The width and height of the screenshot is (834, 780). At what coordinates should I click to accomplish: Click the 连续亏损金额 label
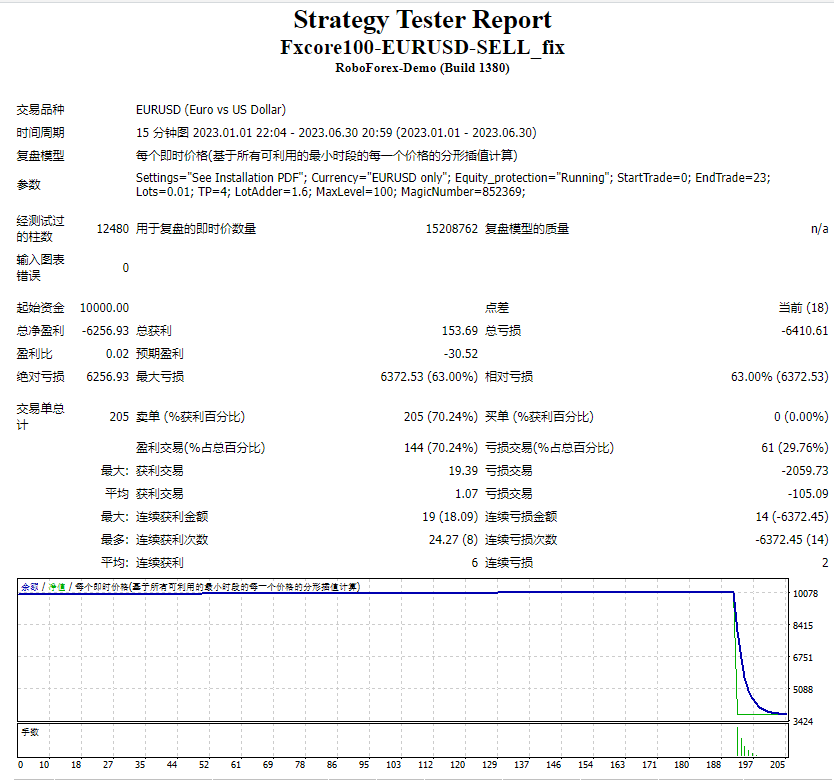tap(521, 517)
